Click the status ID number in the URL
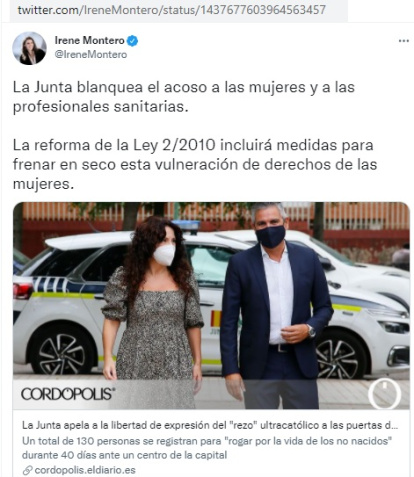This screenshot has width=414, height=477. 263,10
